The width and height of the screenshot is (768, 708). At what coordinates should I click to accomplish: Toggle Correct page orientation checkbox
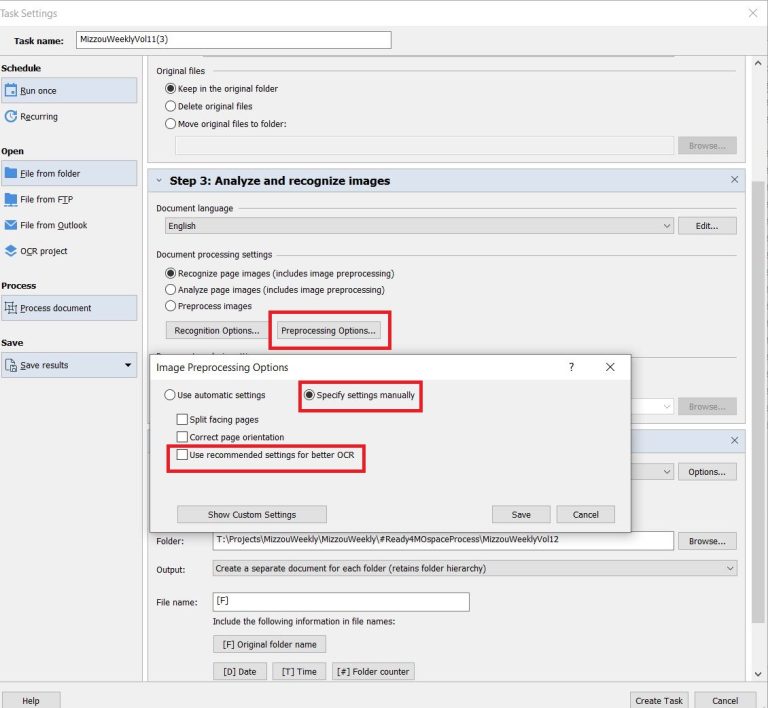click(182, 437)
